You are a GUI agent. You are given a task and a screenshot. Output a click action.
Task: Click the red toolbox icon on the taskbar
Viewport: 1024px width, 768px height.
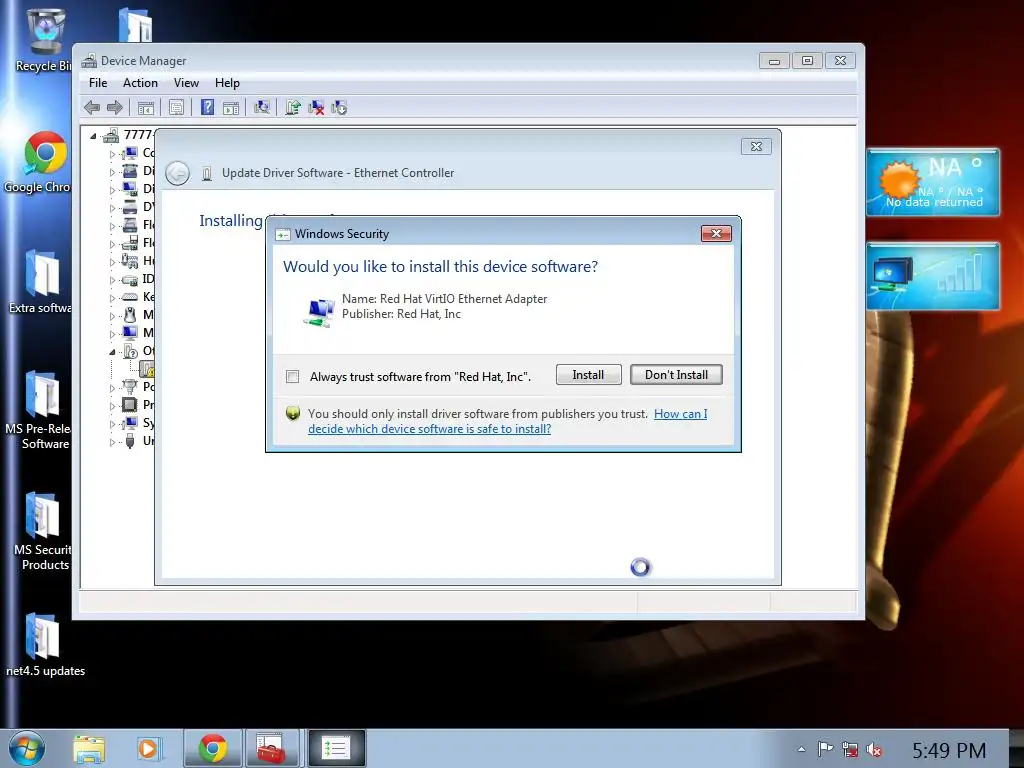click(x=271, y=748)
